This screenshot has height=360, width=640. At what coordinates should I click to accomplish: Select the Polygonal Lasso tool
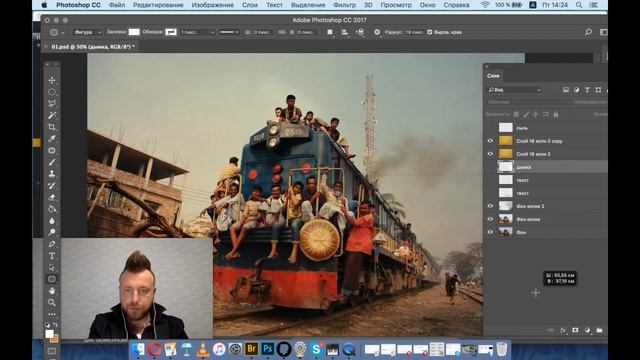pos(52,104)
